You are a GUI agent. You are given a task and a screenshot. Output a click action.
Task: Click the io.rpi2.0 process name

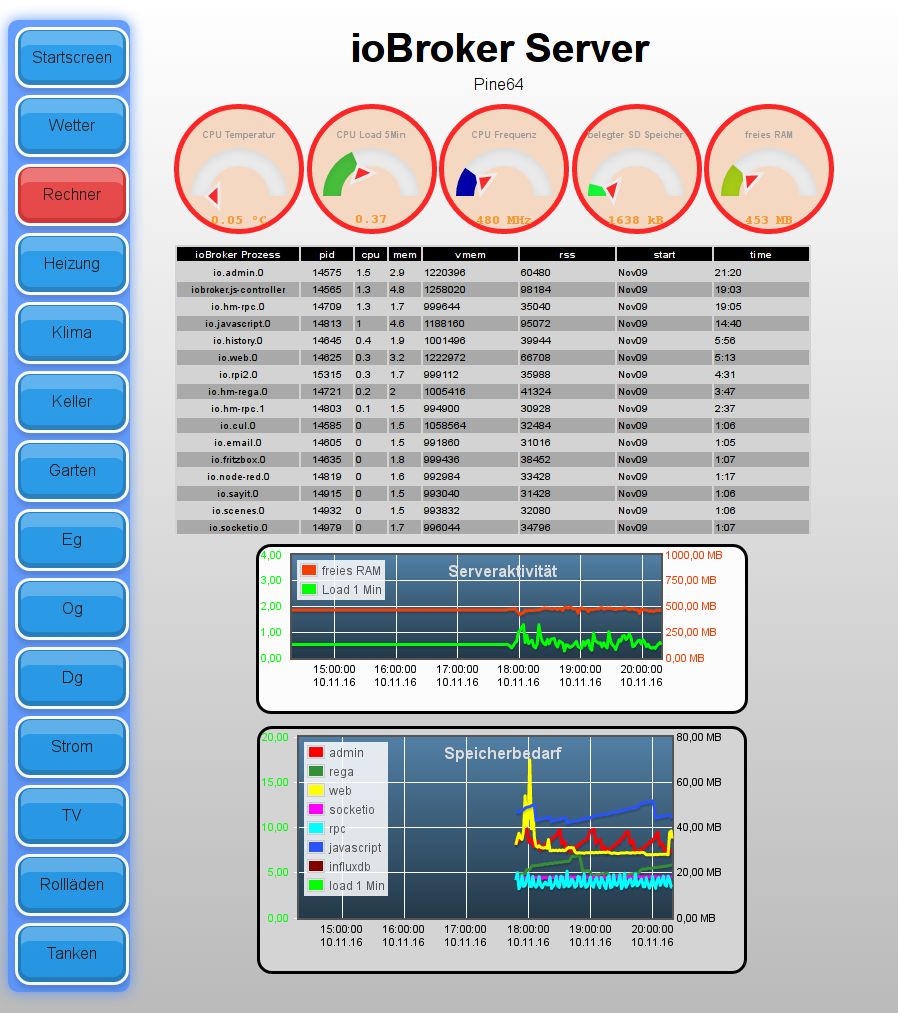(x=238, y=375)
